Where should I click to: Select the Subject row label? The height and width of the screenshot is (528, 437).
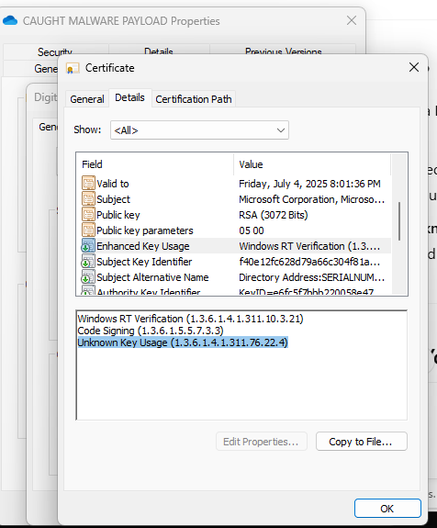pos(113,199)
